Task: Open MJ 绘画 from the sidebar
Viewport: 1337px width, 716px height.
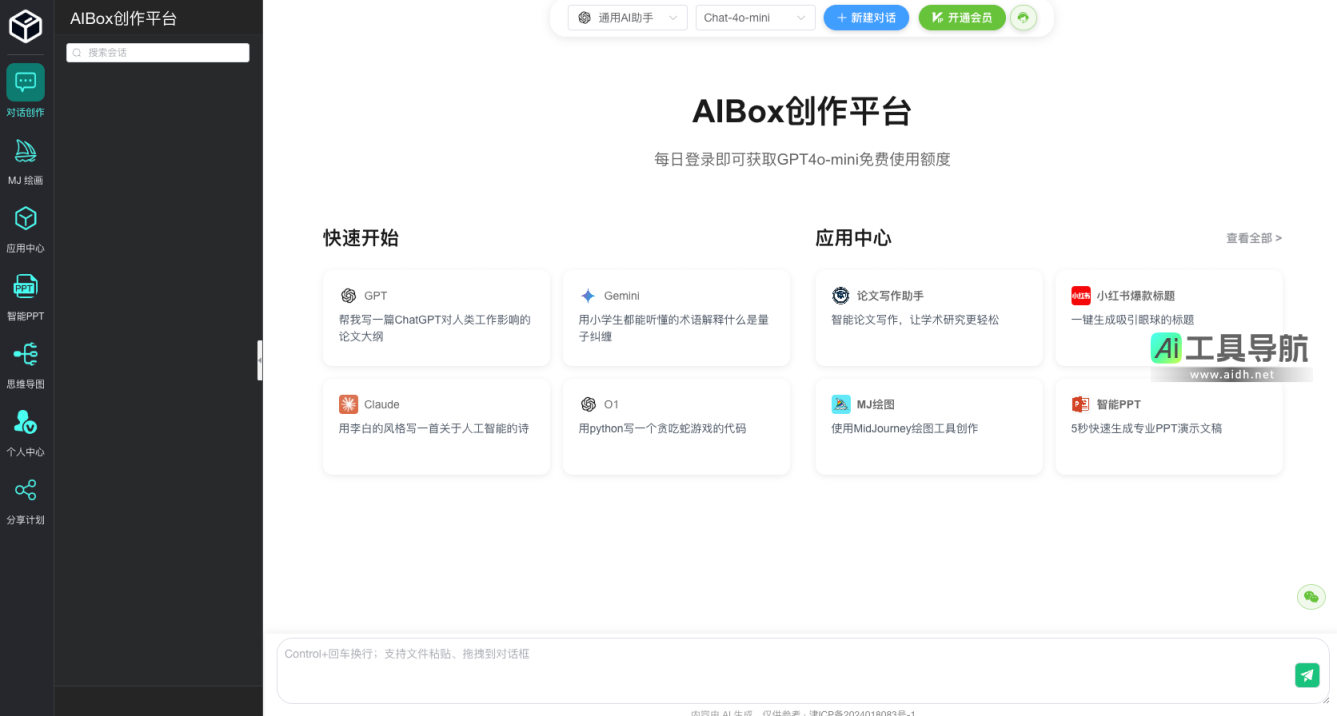Action: pyautogui.click(x=25, y=158)
